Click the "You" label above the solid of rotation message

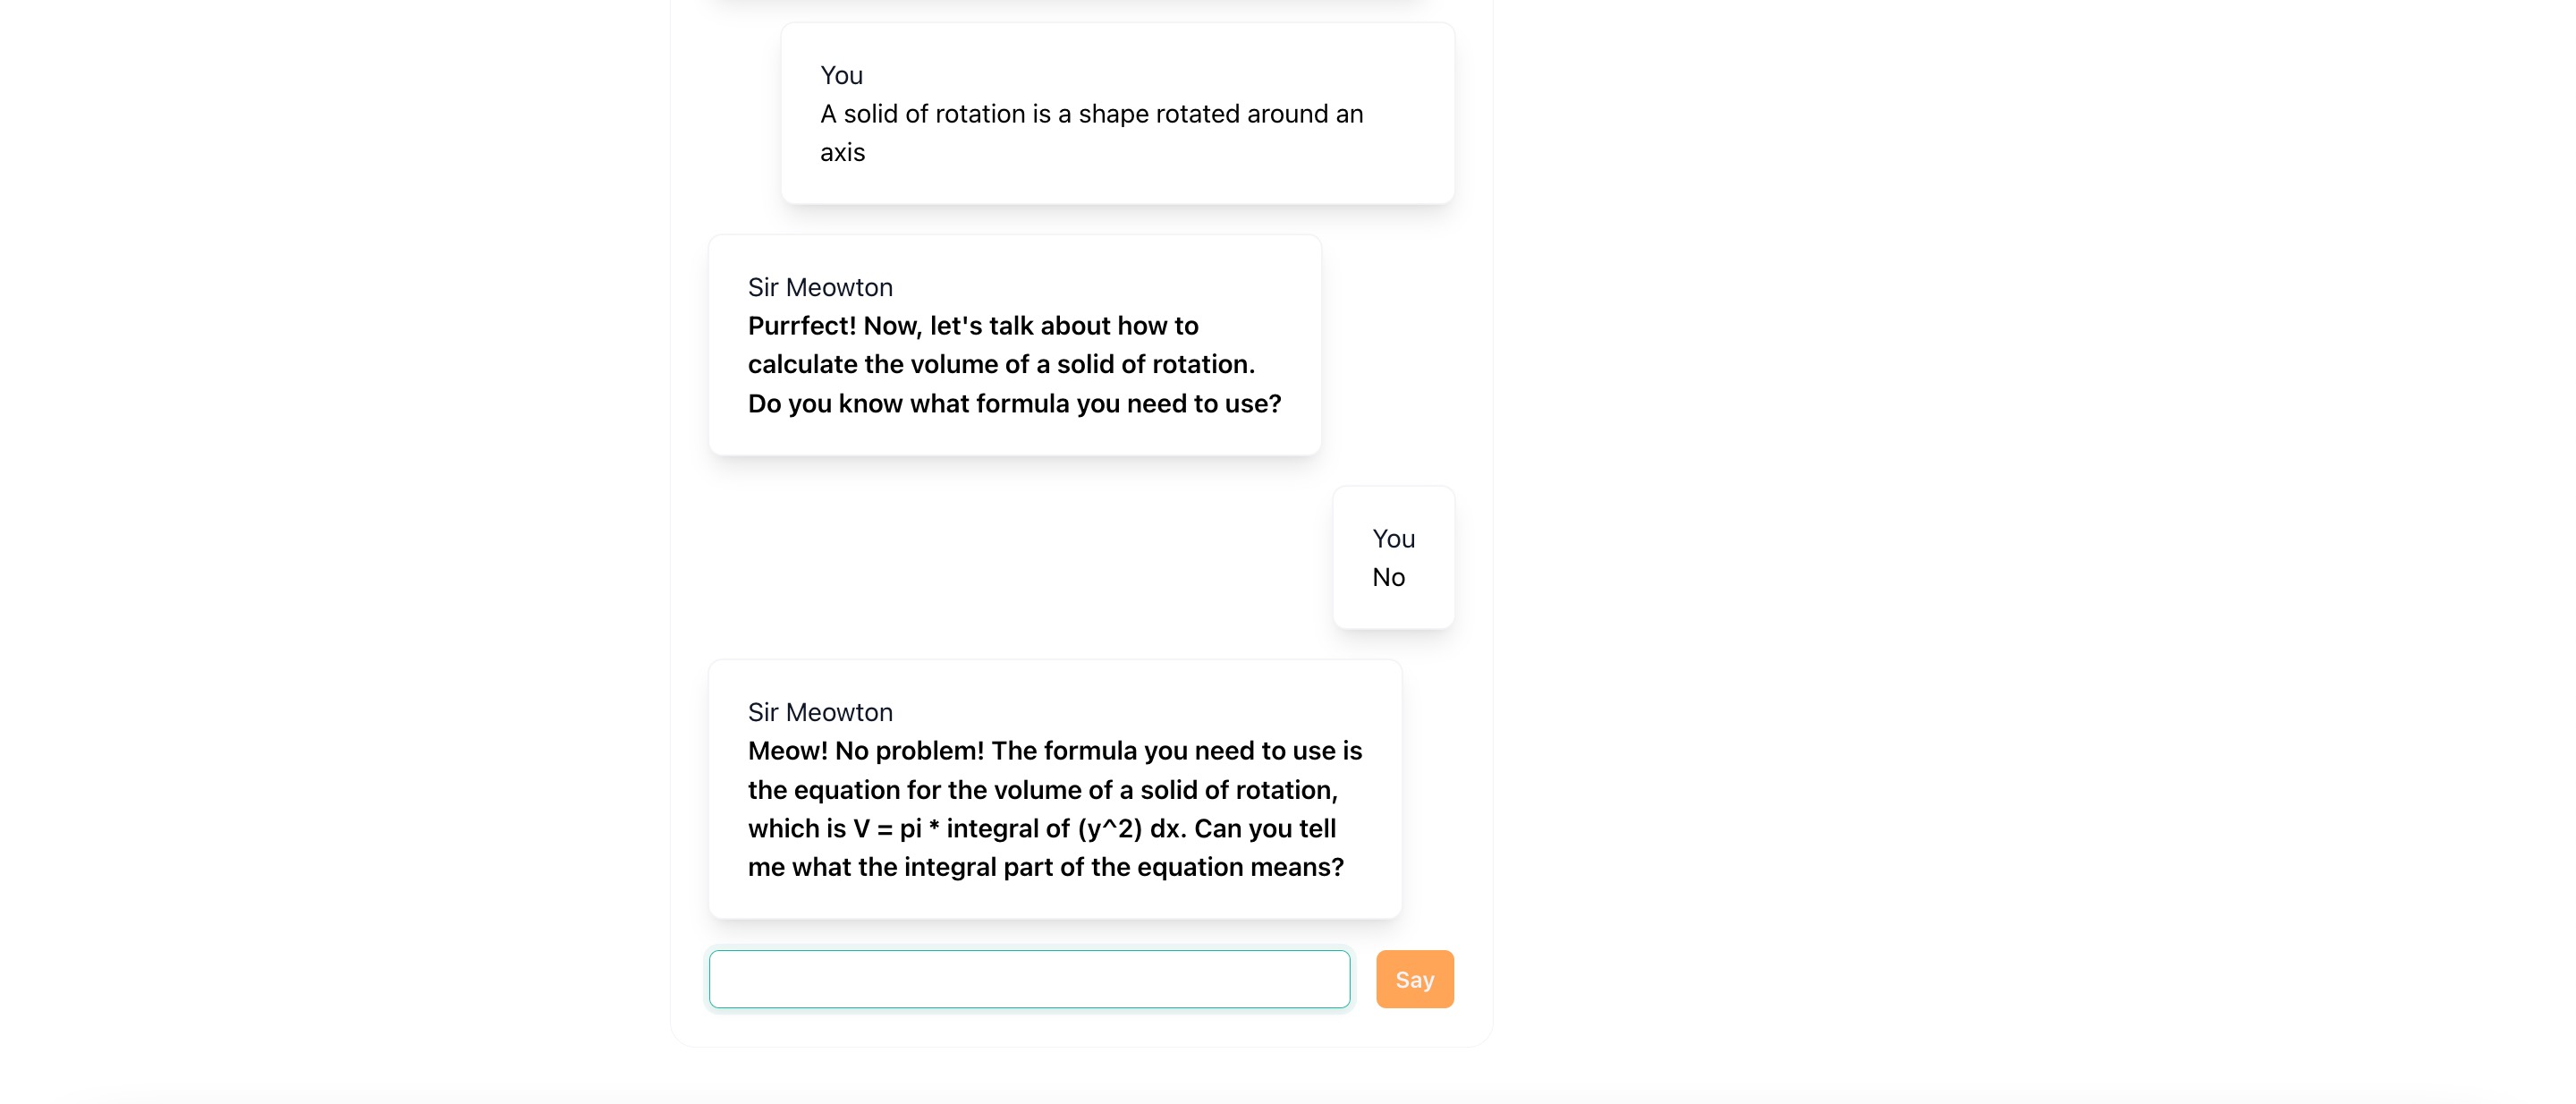tap(841, 75)
